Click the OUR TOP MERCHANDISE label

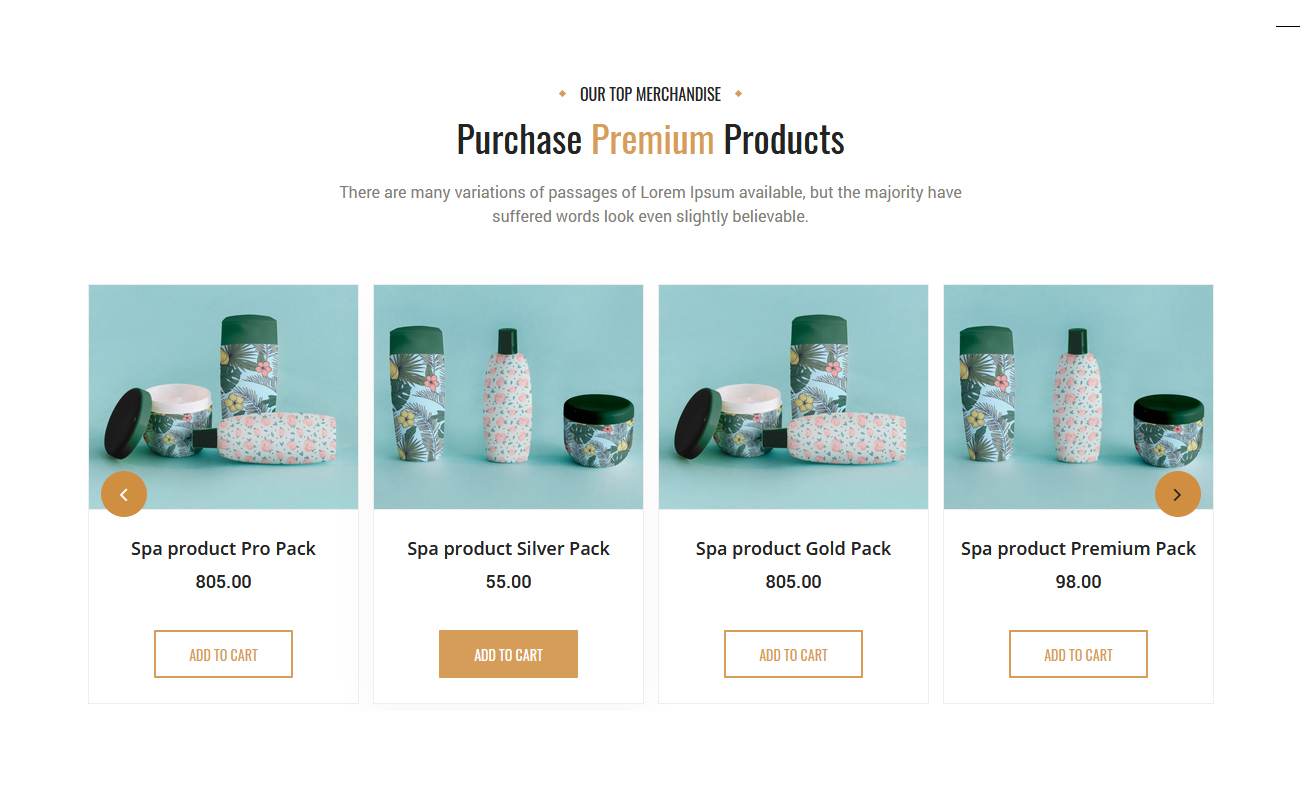point(650,94)
